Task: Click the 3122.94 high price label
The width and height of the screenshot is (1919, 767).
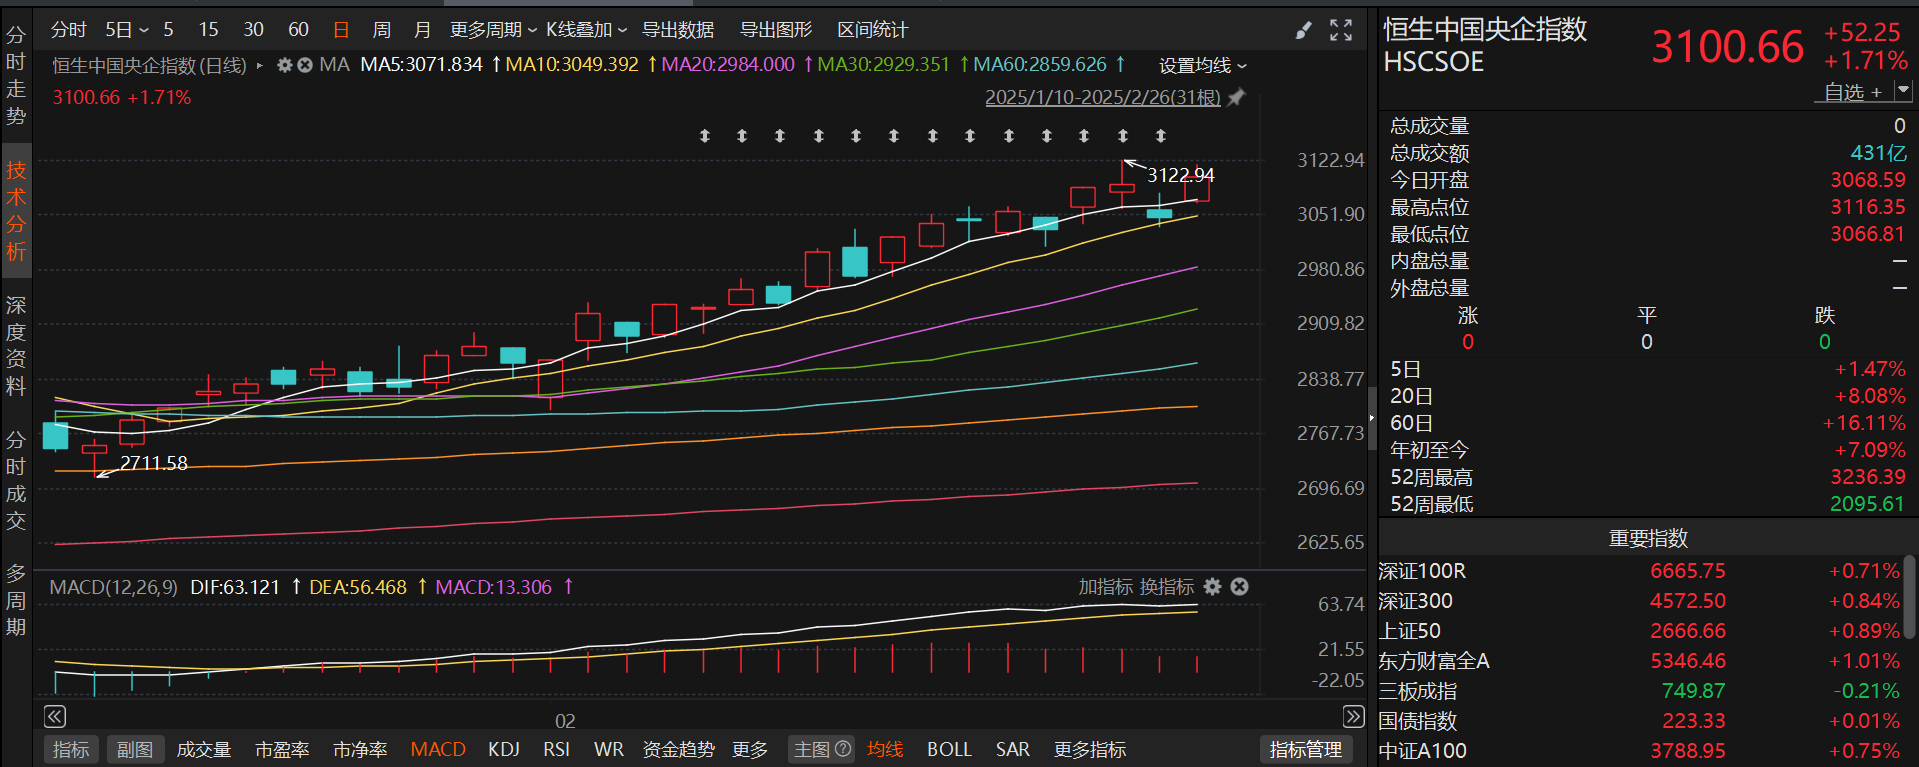Action: [1180, 175]
